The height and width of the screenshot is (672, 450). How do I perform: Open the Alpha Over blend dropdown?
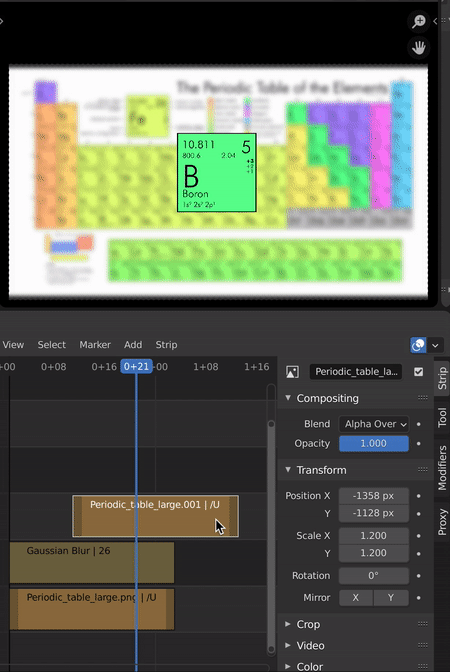(x=374, y=424)
